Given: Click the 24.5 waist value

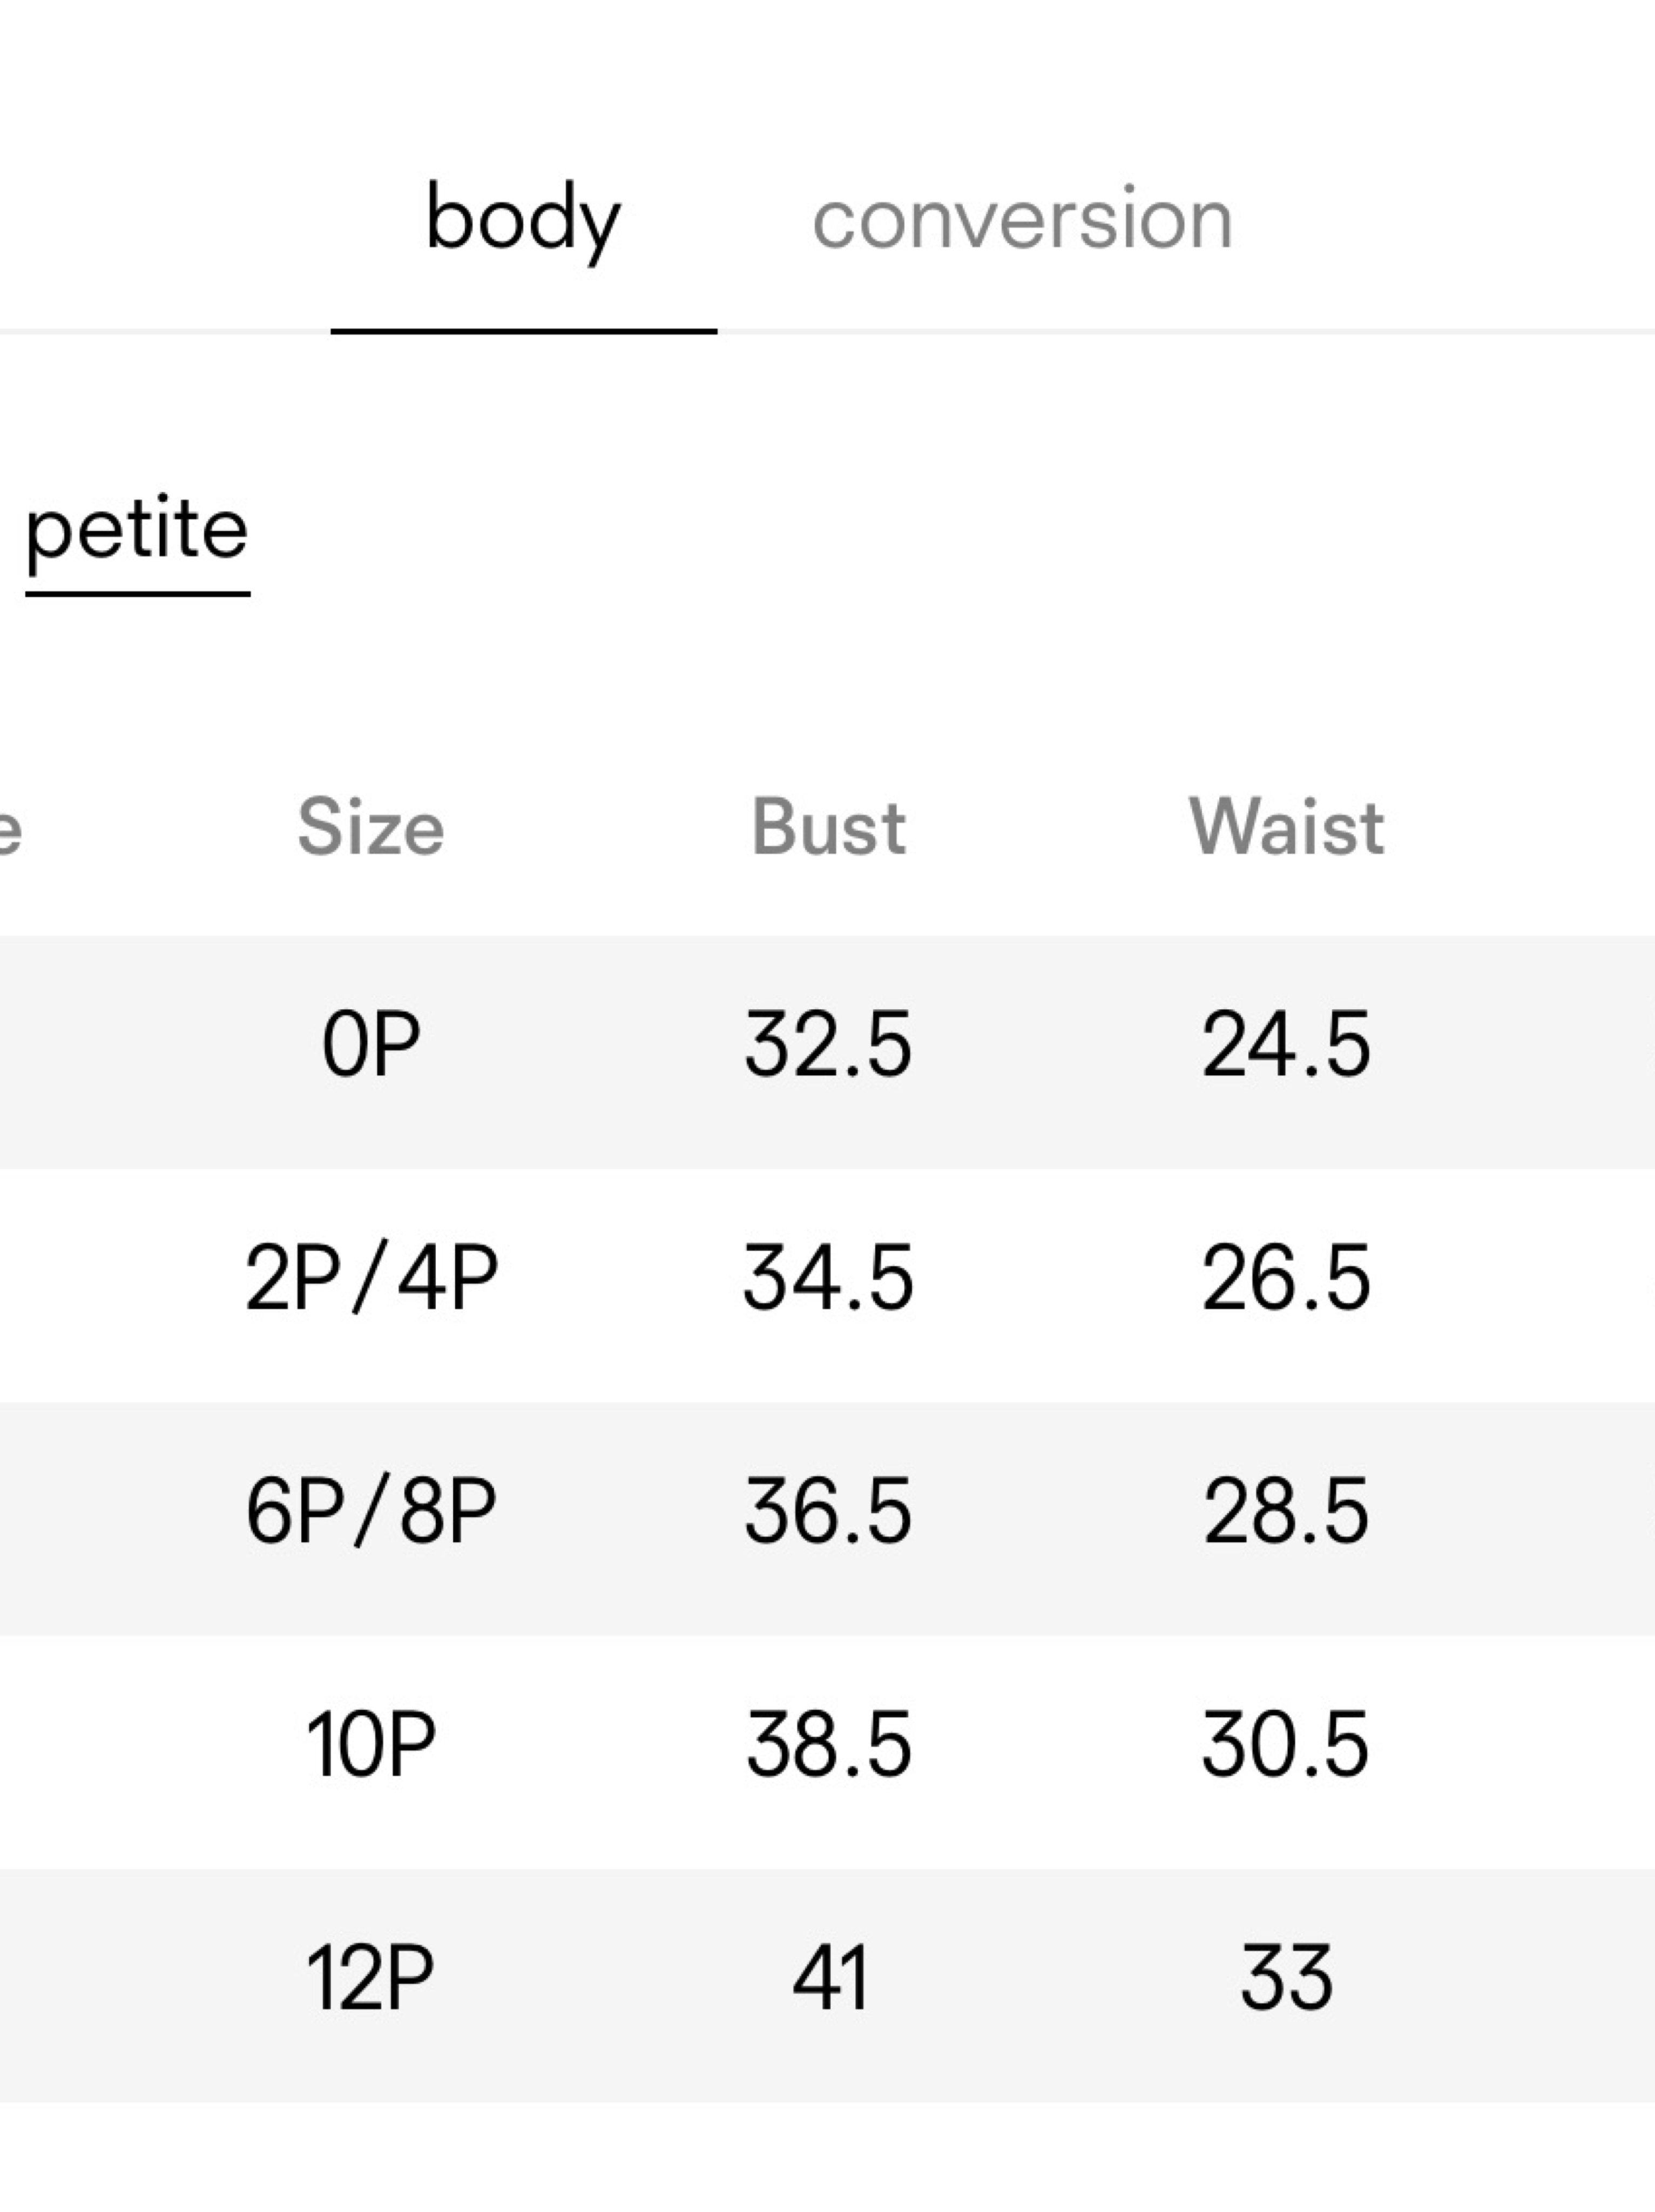Looking at the screenshot, I should pyautogui.click(x=1286, y=1044).
